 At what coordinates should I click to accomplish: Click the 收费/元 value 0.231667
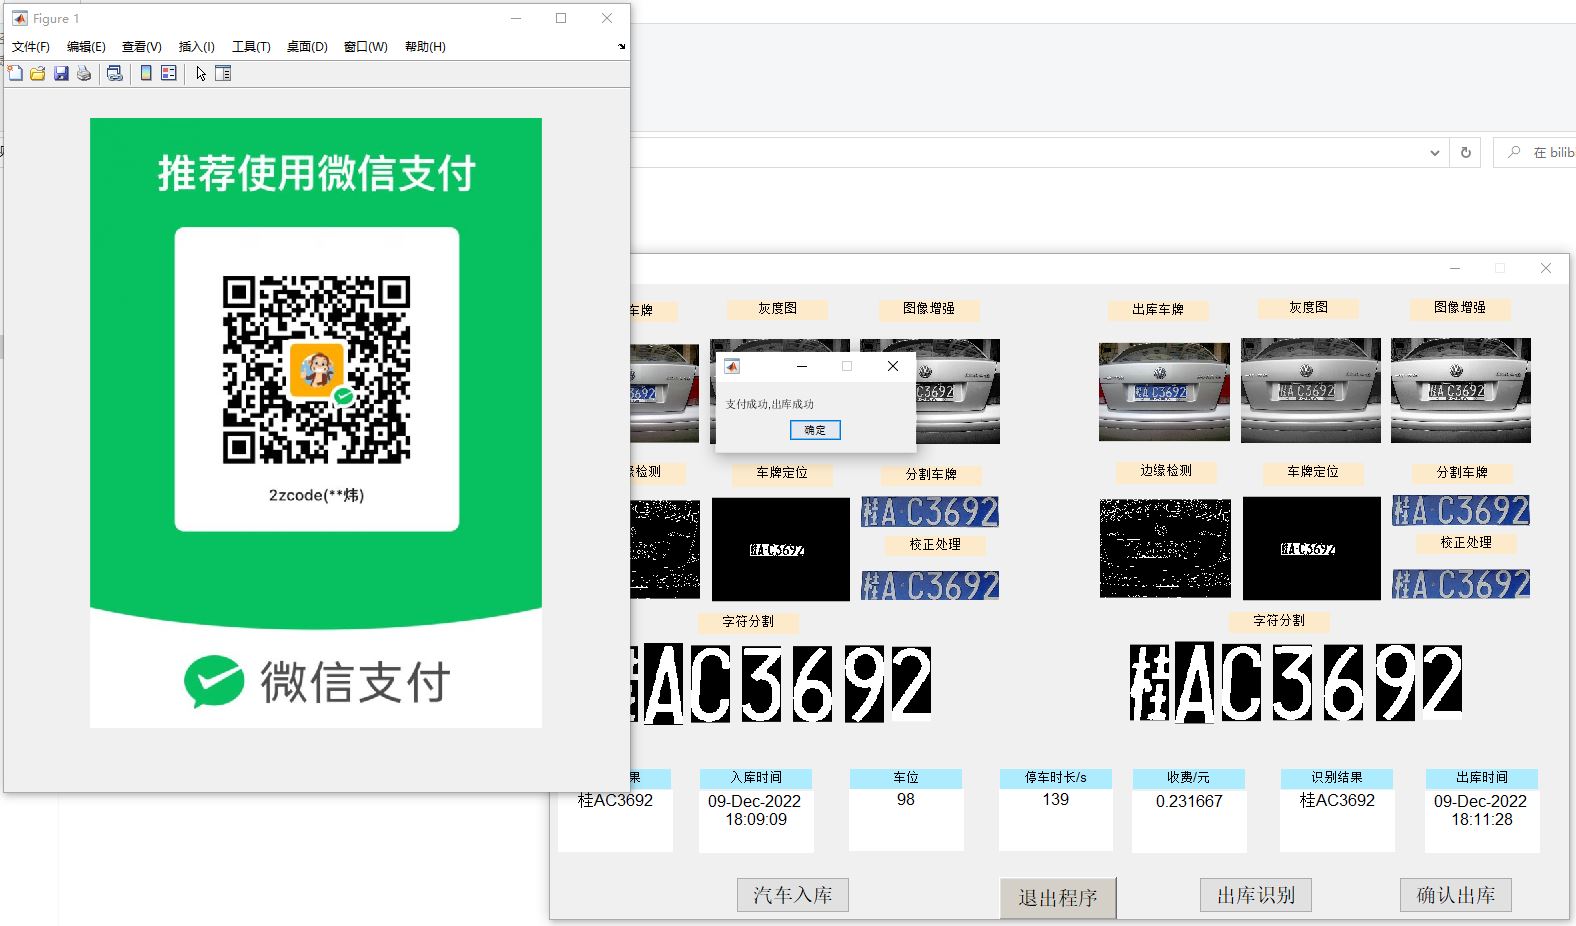pos(1189,801)
